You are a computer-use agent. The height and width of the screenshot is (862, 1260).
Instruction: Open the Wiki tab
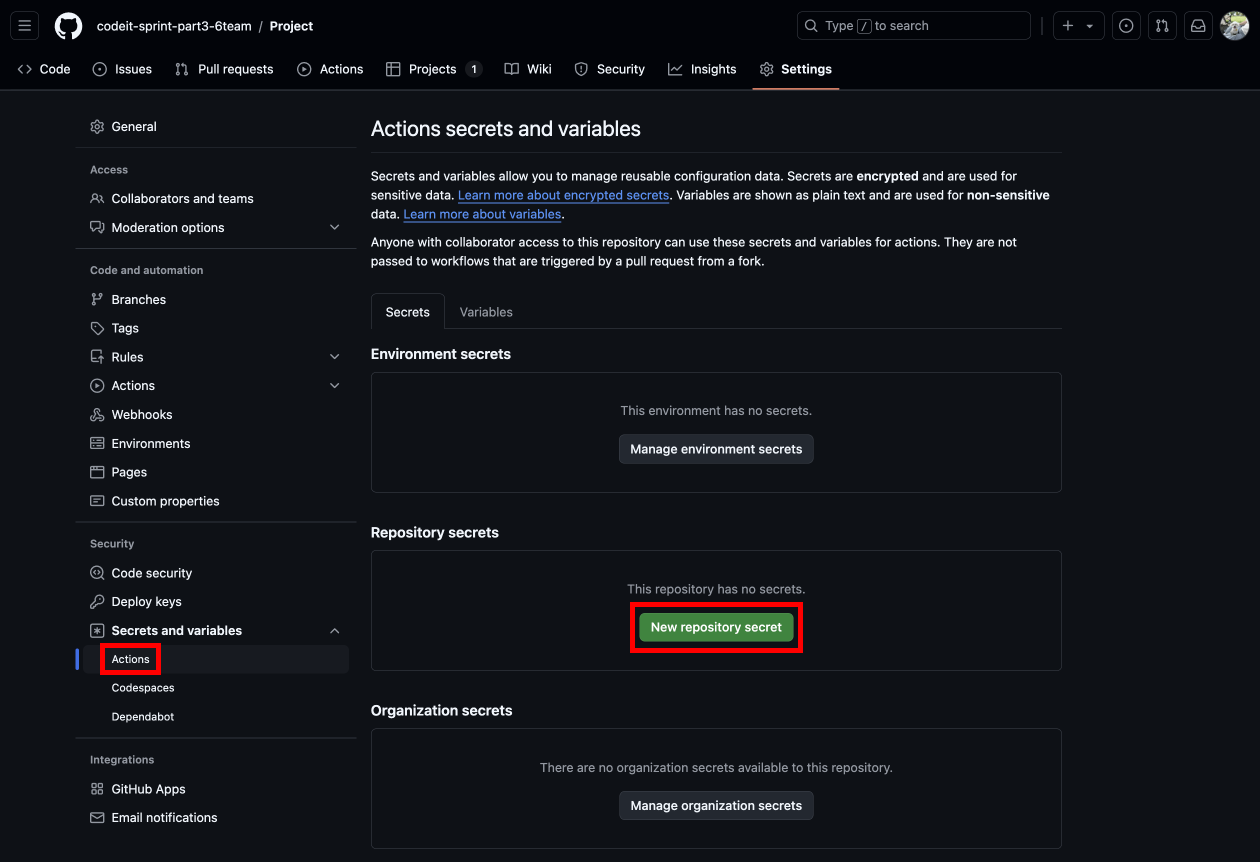[528, 69]
